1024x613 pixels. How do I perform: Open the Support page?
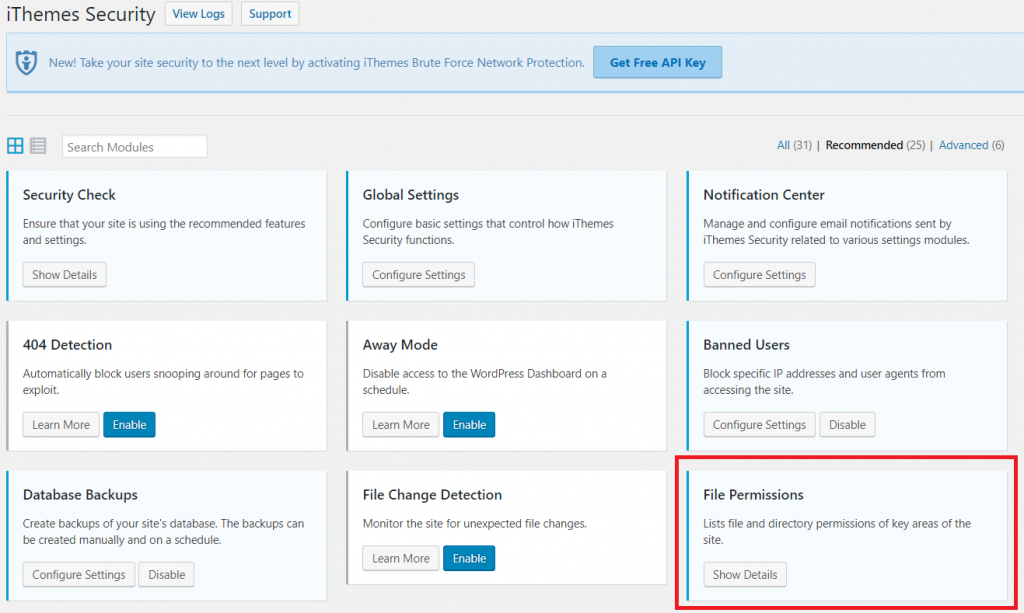270,14
